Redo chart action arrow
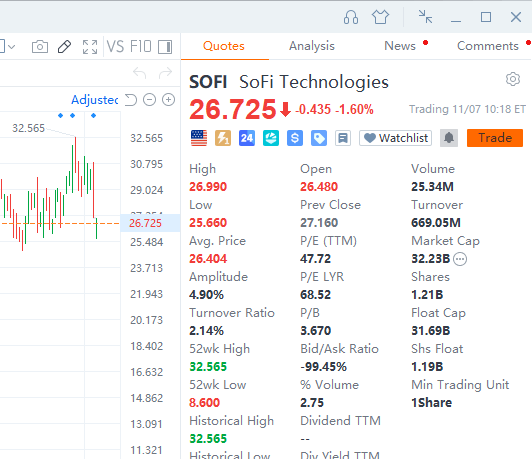Viewport: 532px width, 459px height. pos(166,73)
